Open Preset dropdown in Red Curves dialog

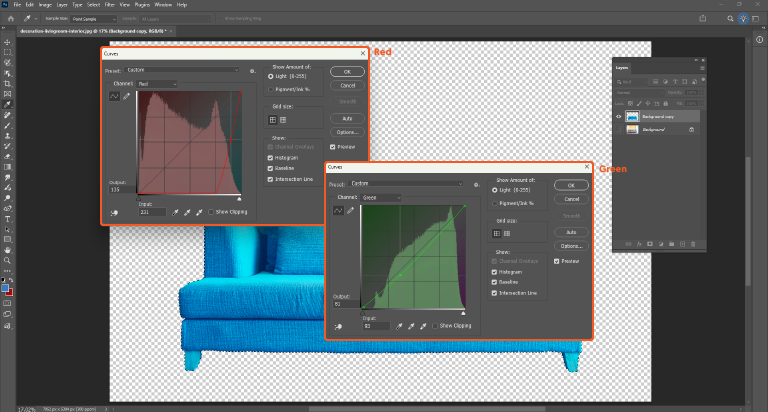pyautogui.click(x=182, y=70)
